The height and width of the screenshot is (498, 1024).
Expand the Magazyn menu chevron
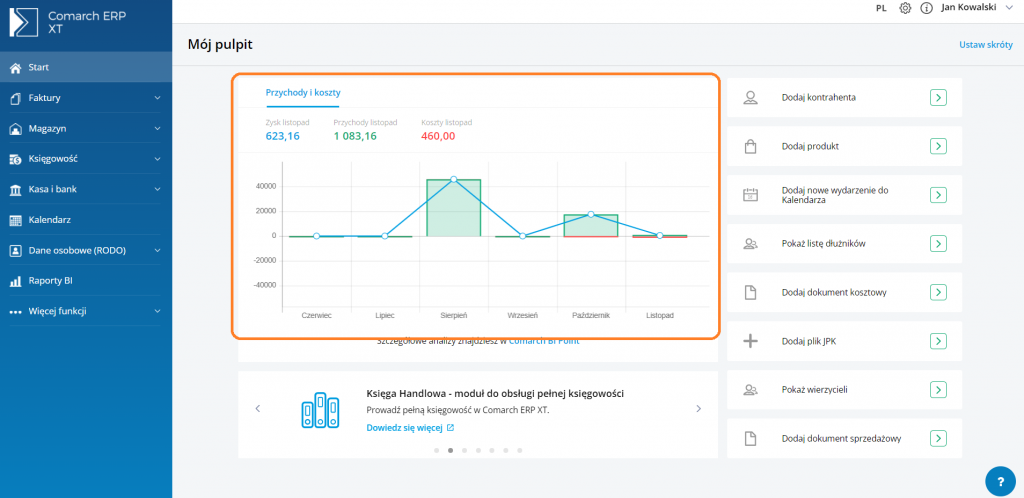(157, 129)
